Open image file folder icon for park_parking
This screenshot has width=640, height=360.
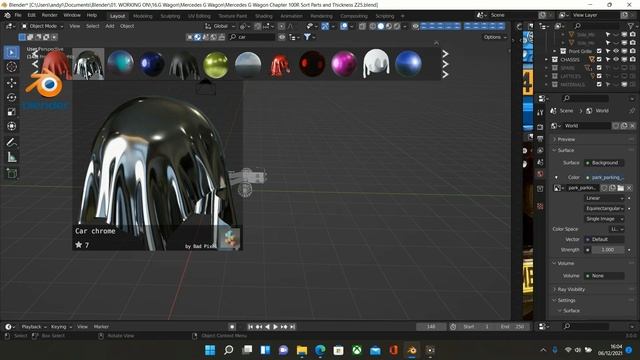pyautogui.click(x=620, y=188)
